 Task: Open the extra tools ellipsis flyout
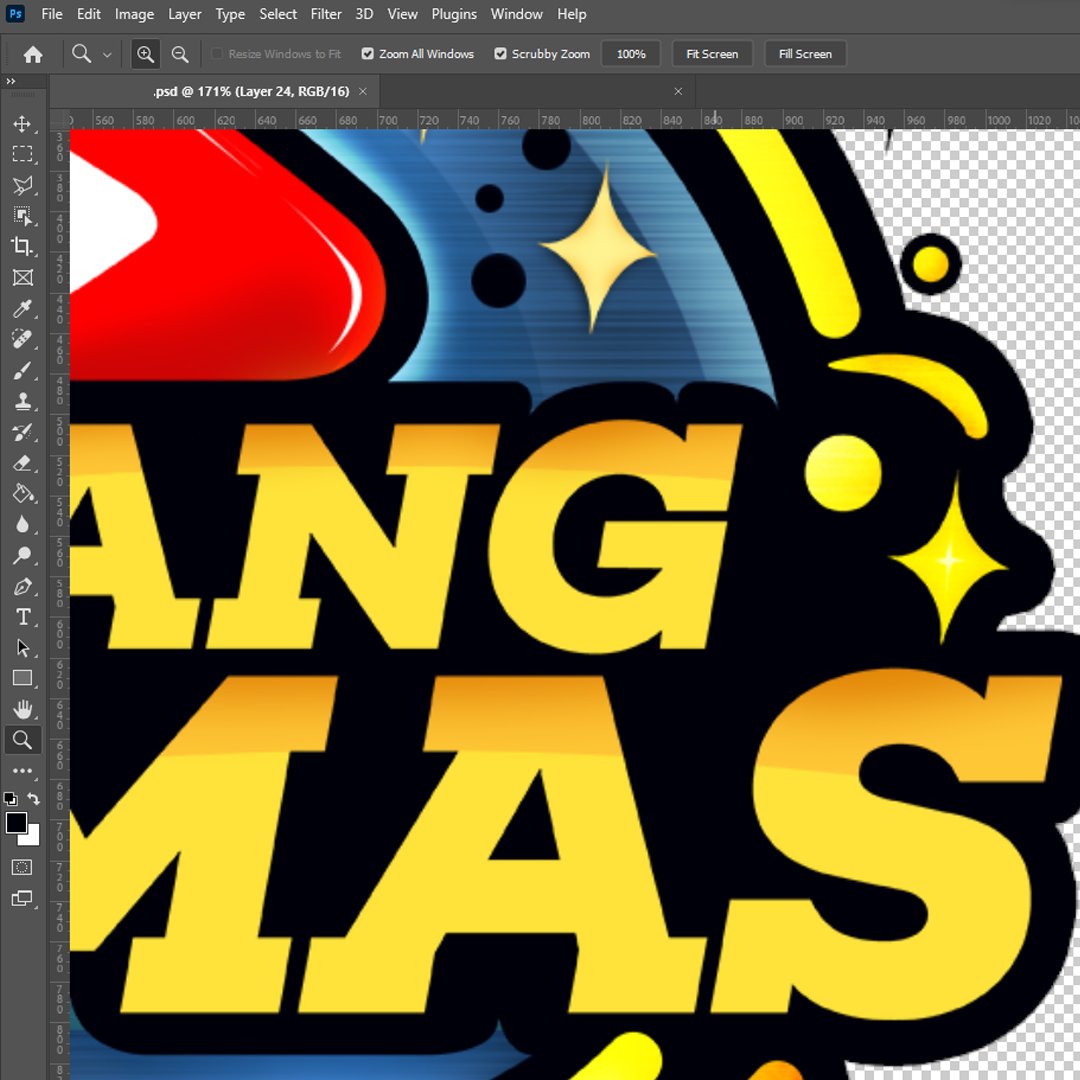(x=22, y=771)
